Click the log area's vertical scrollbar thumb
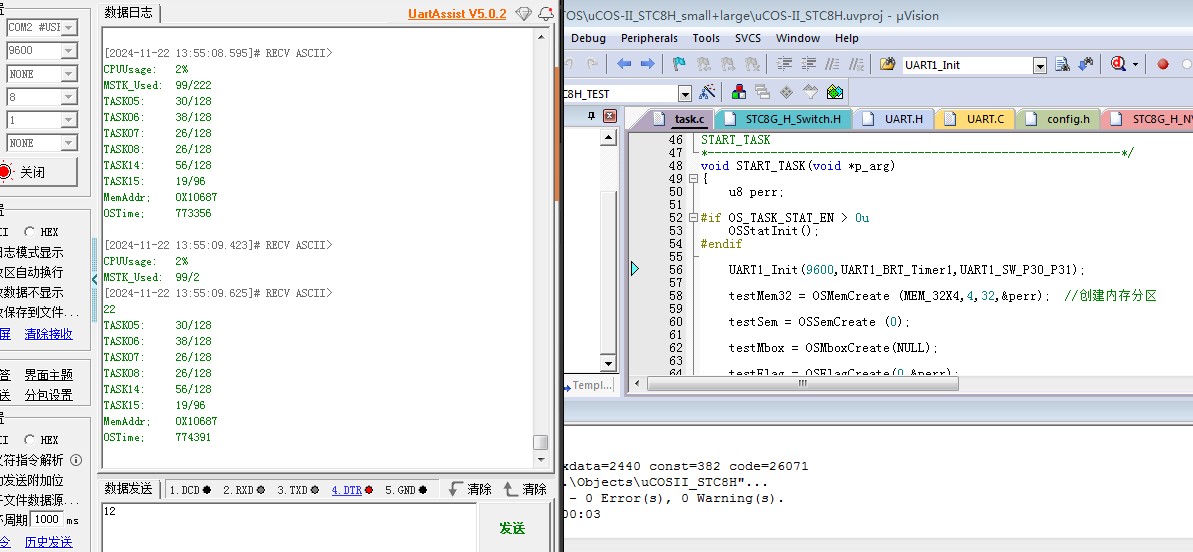Image resolution: width=1193 pixels, height=552 pixels. click(540, 443)
